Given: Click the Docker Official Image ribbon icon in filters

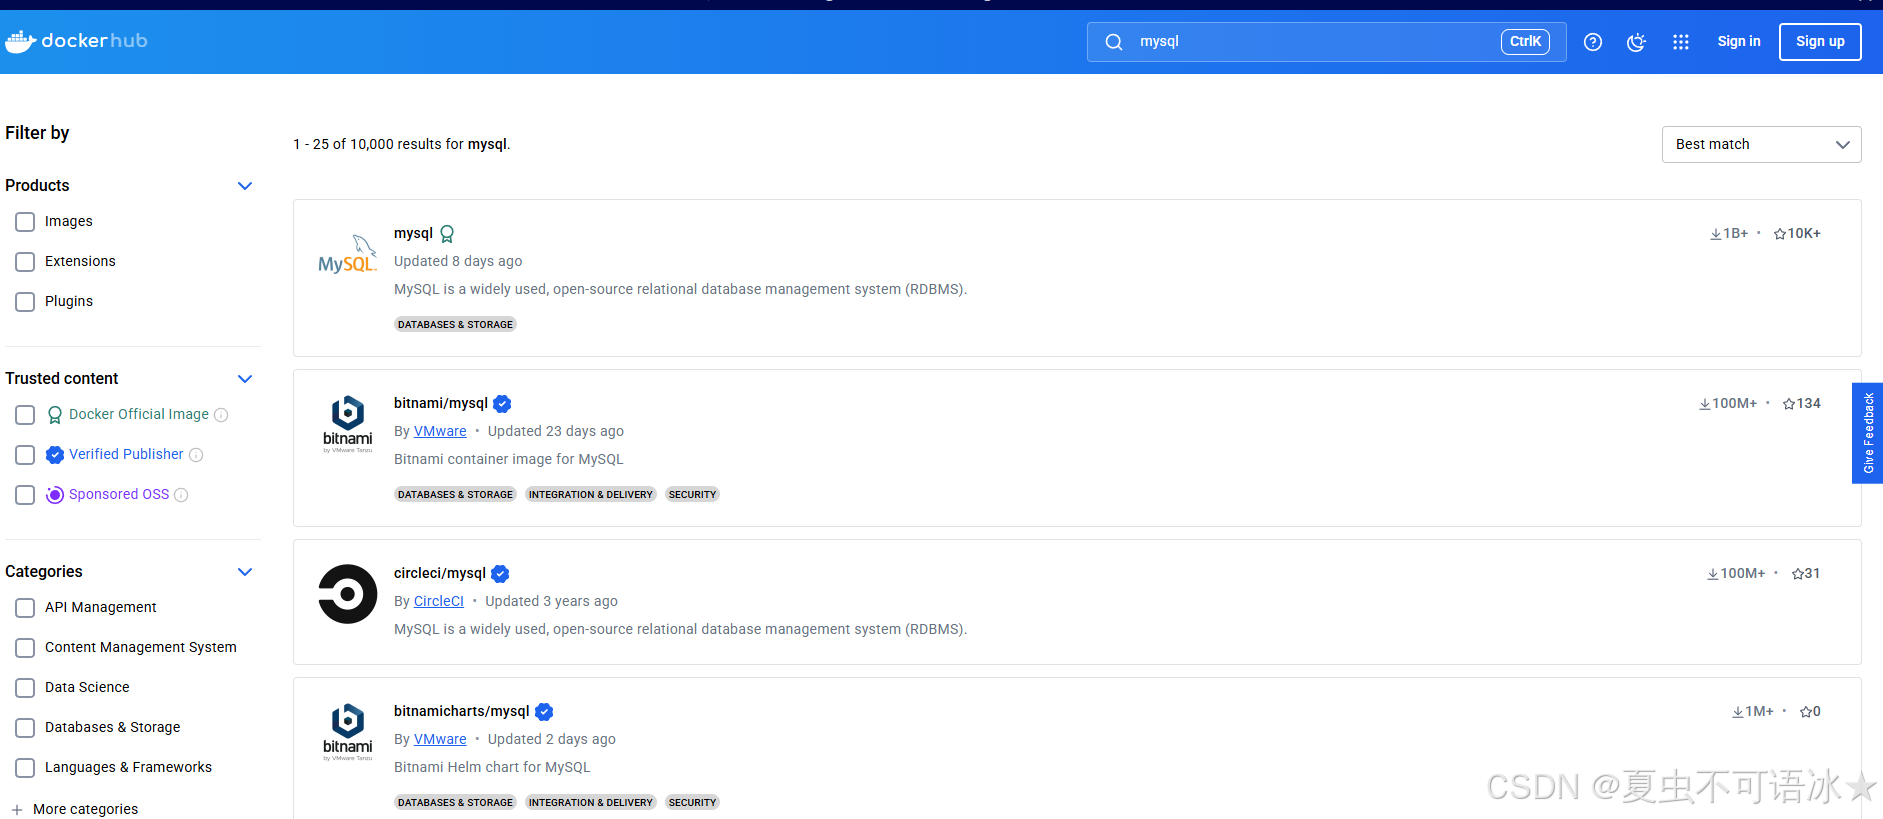Looking at the screenshot, I should (55, 415).
